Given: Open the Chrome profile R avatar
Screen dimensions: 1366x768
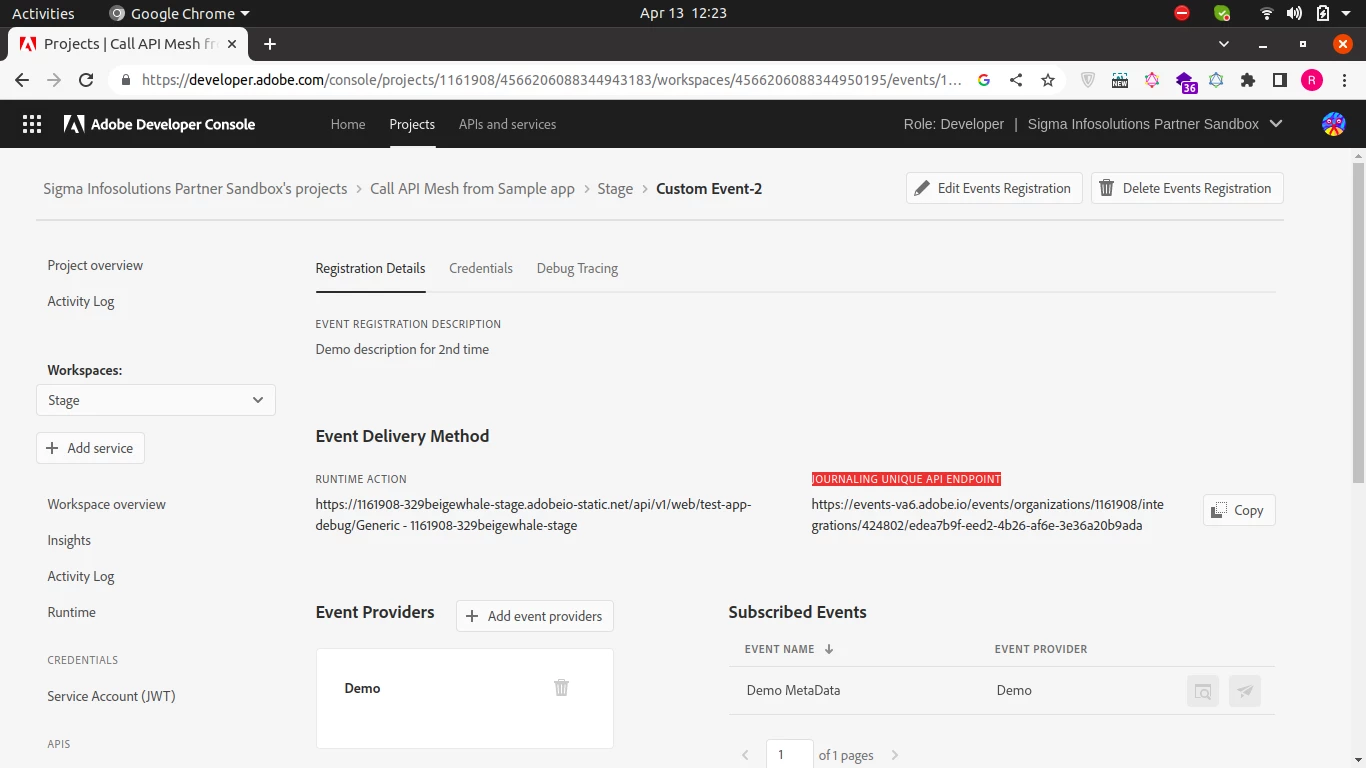Looking at the screenshot, I should 1312,80.
